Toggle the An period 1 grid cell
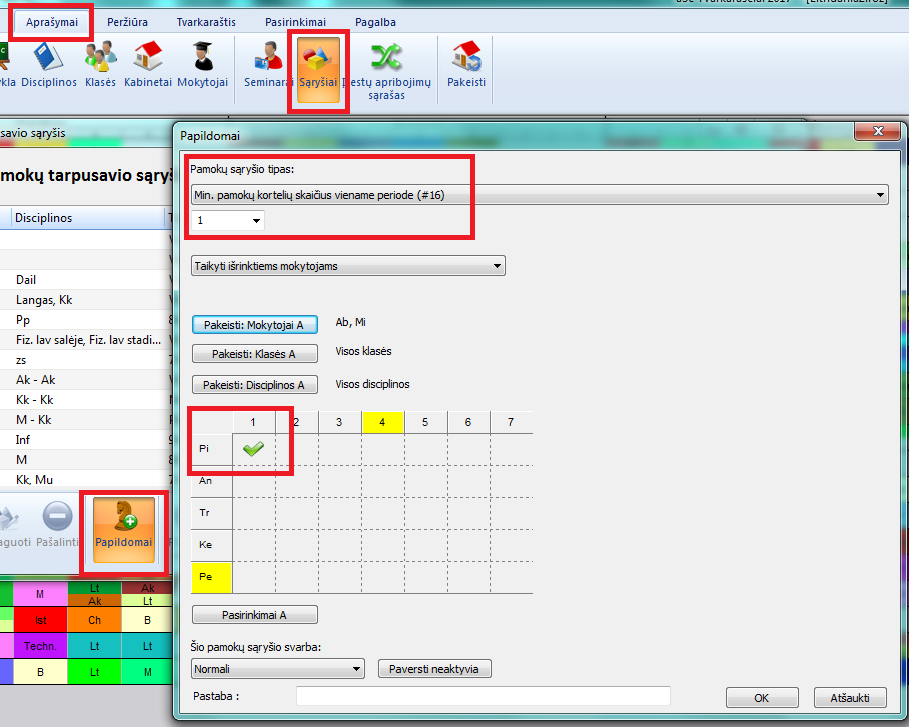The image size is (909, 727). [x=253, y=481]
